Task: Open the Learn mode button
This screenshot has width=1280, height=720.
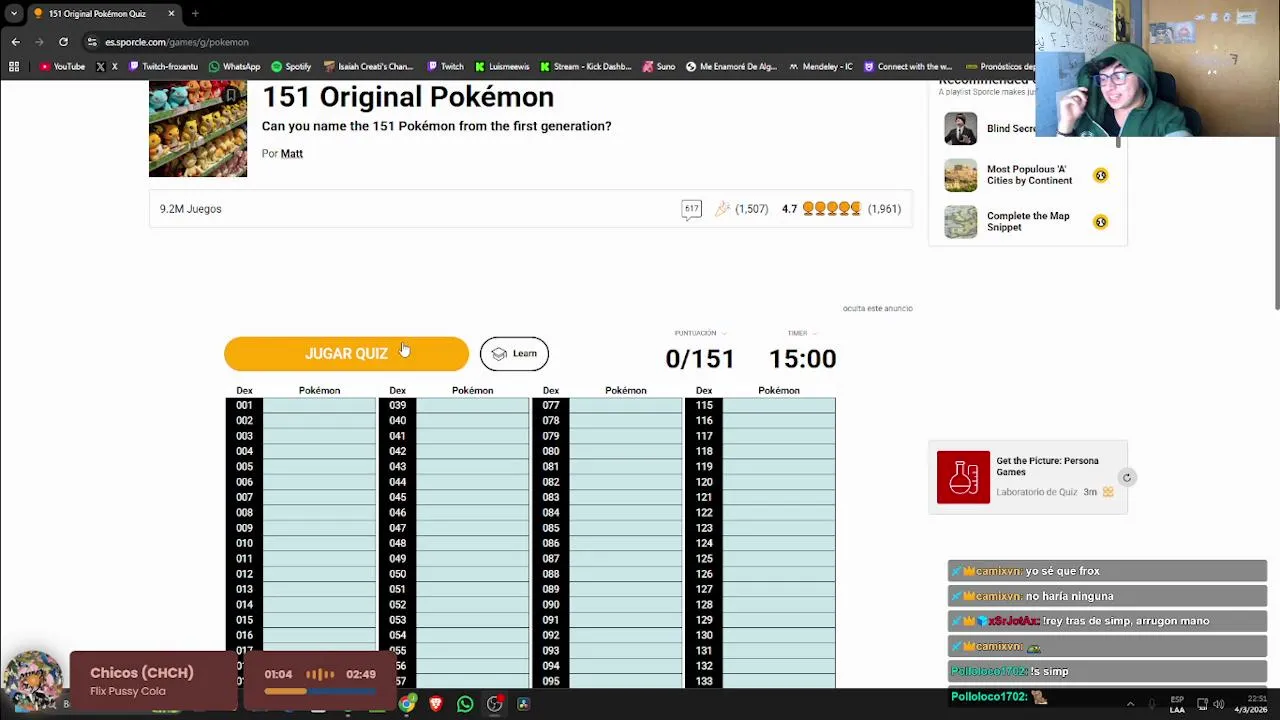Action: (x=514, y=353)
